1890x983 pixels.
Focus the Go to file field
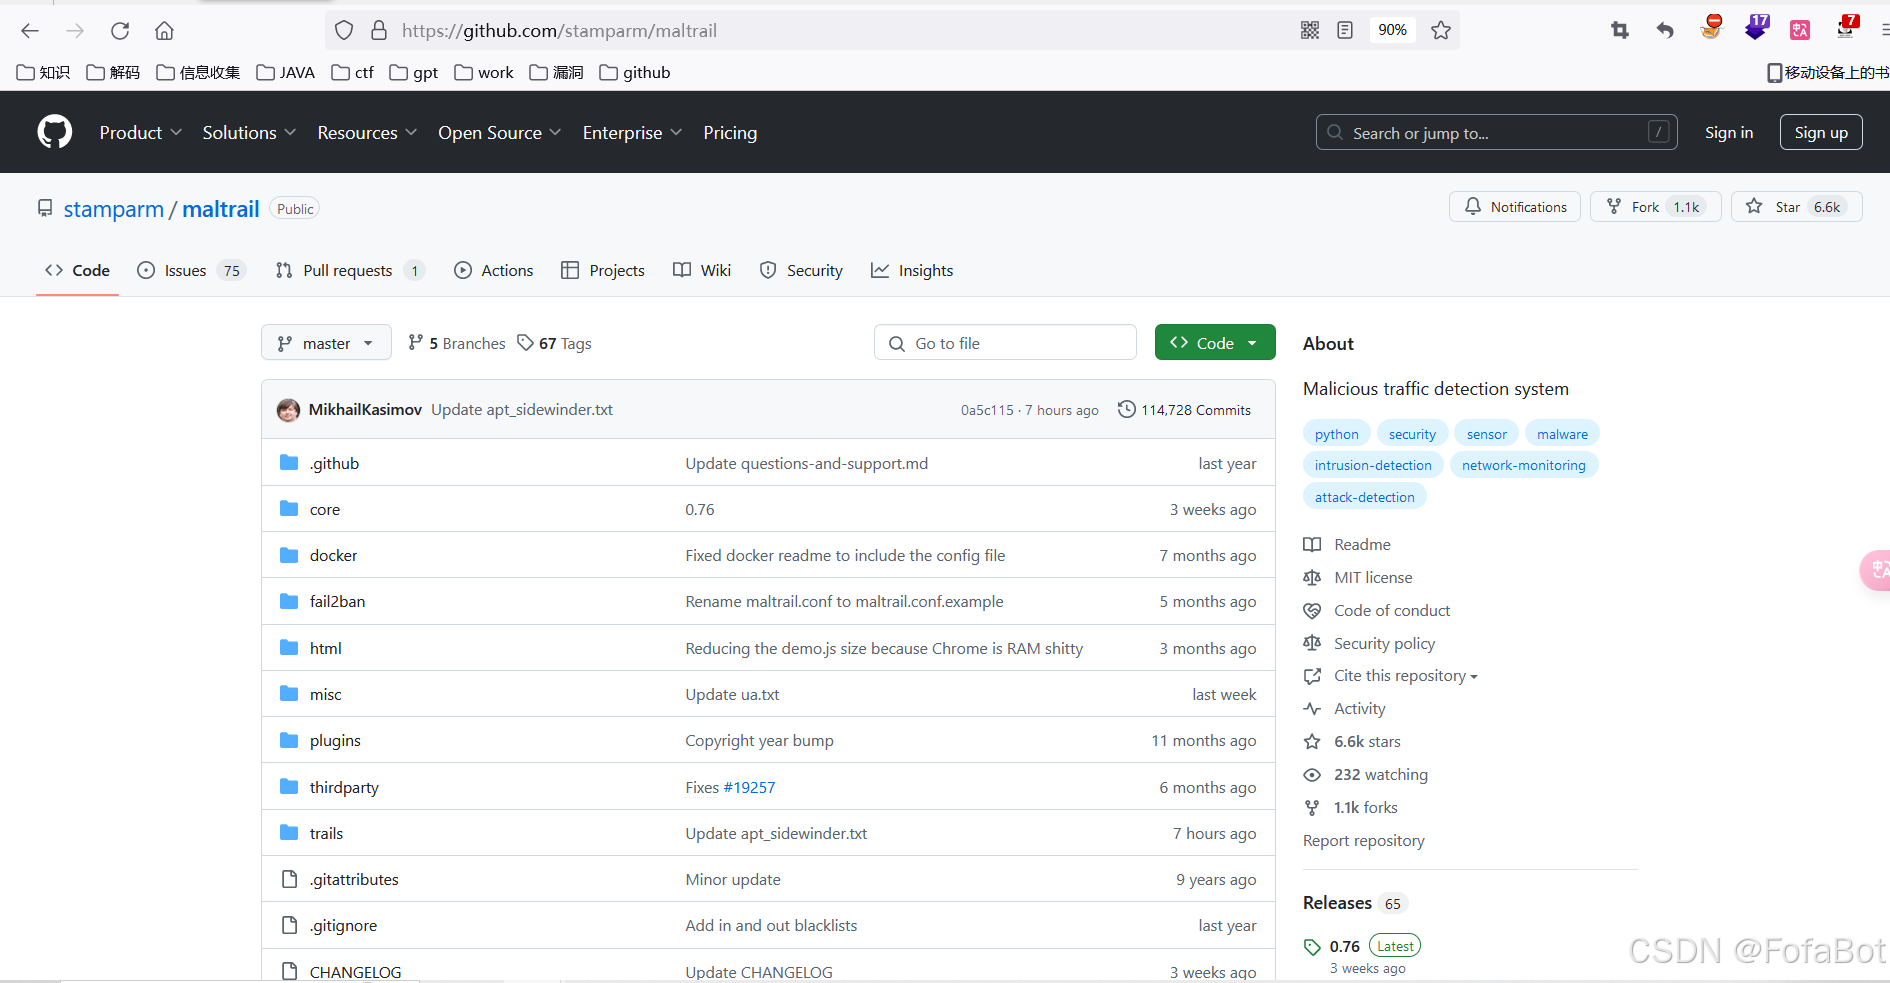(1005, 343)
